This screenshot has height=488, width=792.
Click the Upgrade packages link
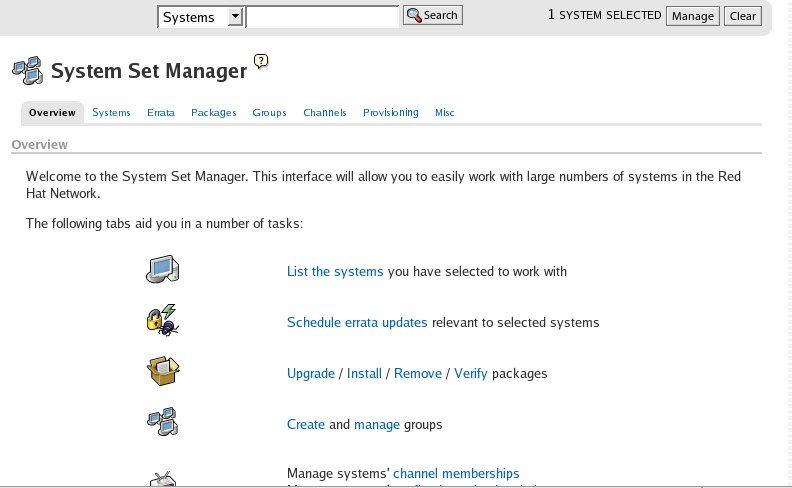(311, 373)
